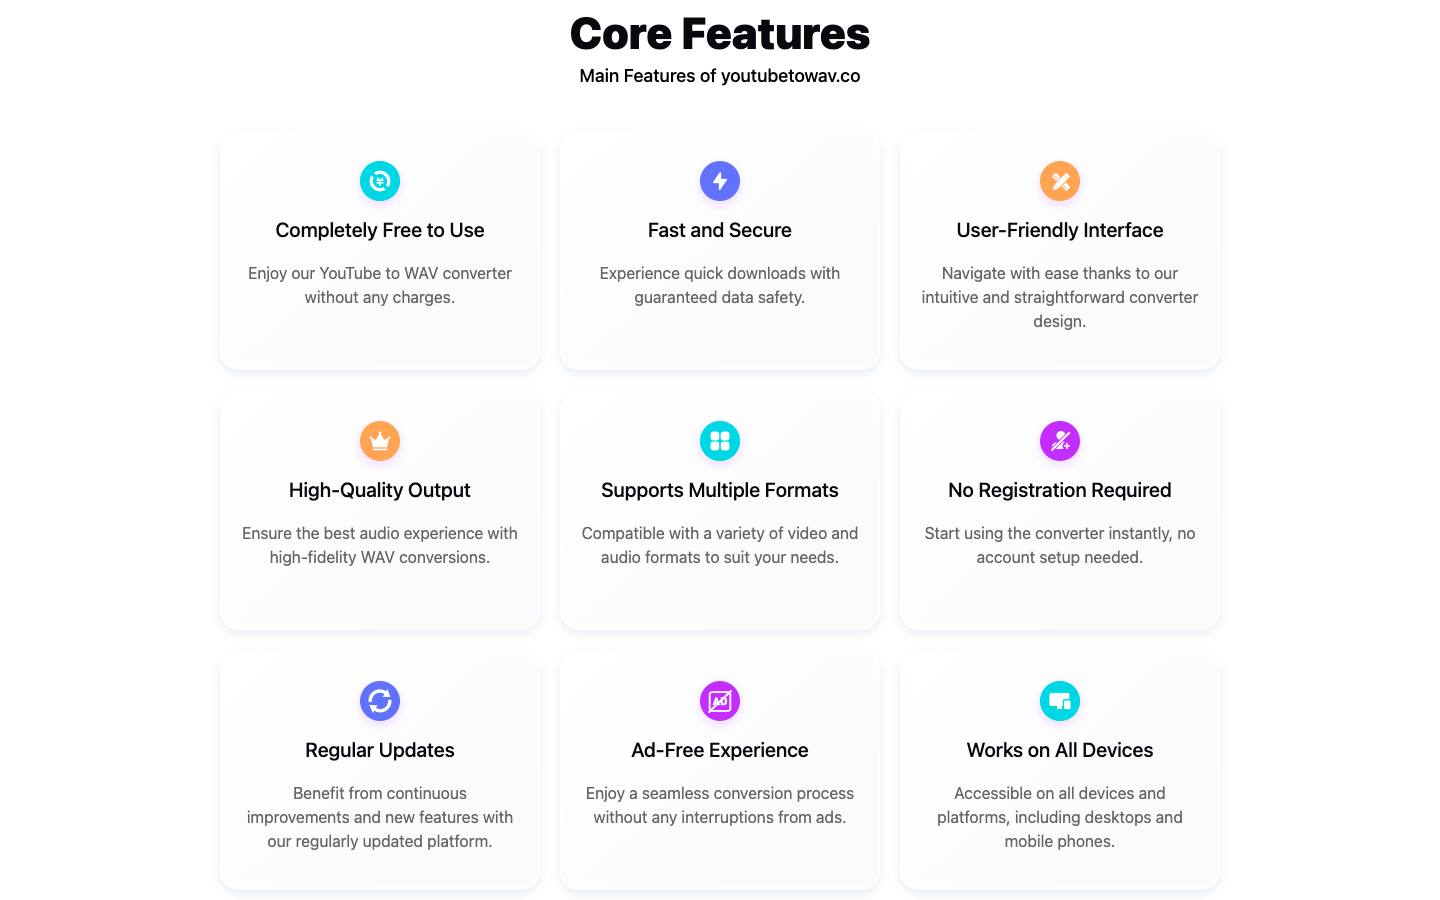Click the Ad-Free Experience heading
Screen dimensions: 1440x900
[720, 750]
